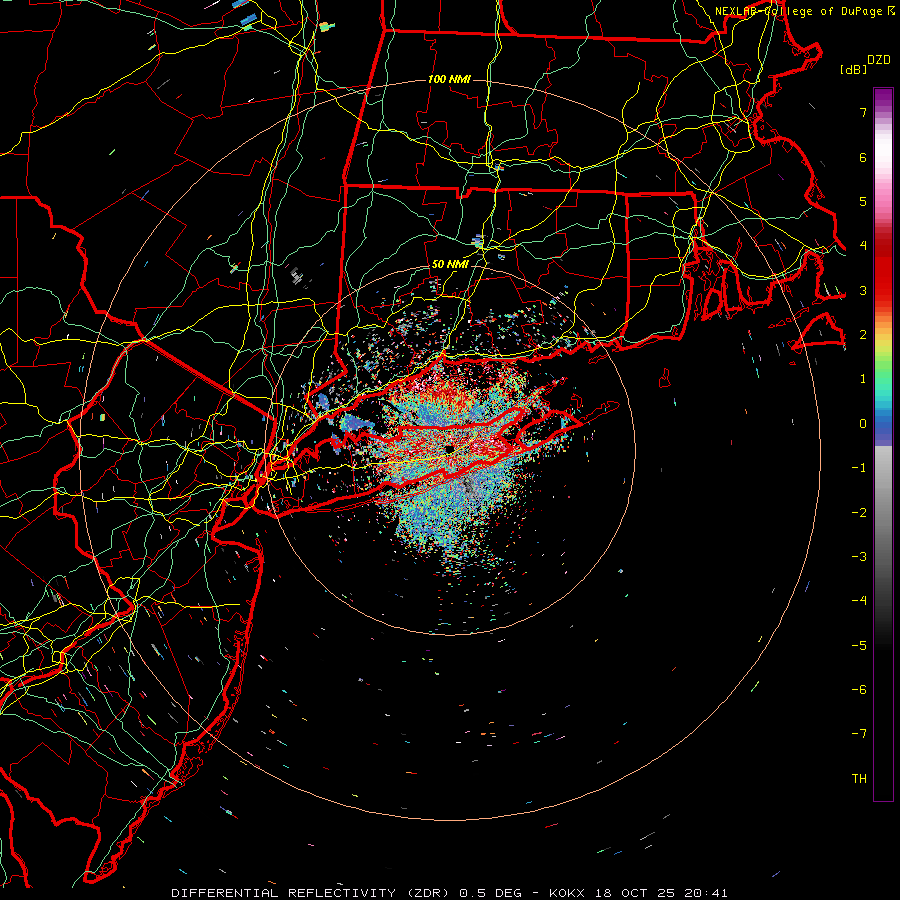Viewport: 900px width, 900px height.
Task: Click the [dB] unit label
Action: click(x=854, y=69)
